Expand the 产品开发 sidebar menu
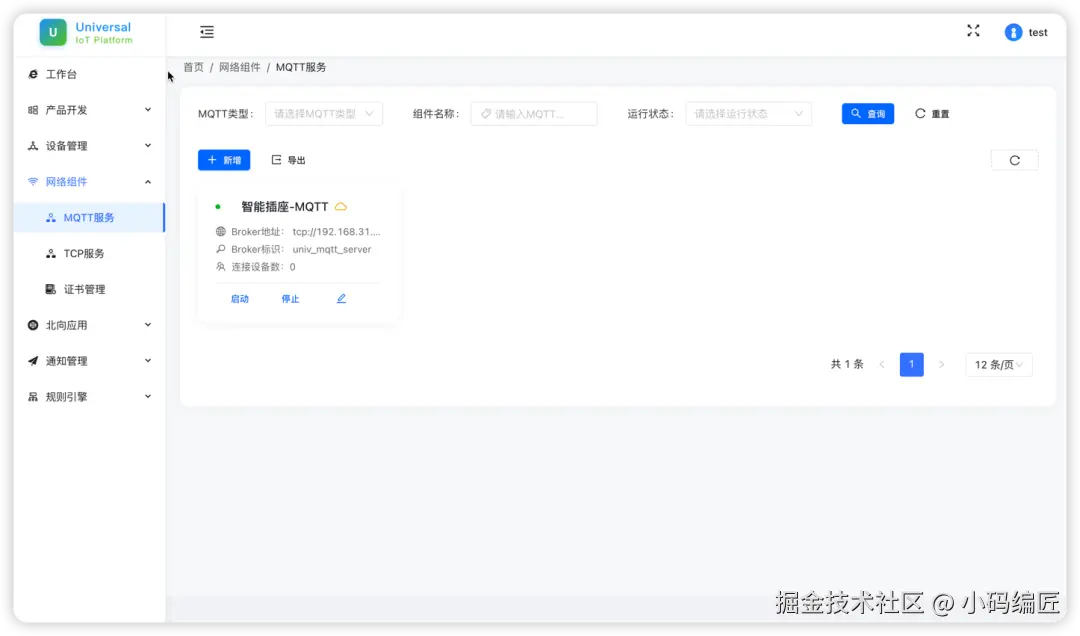Screen dimensions: 1080x636 [x=90, y=110]
